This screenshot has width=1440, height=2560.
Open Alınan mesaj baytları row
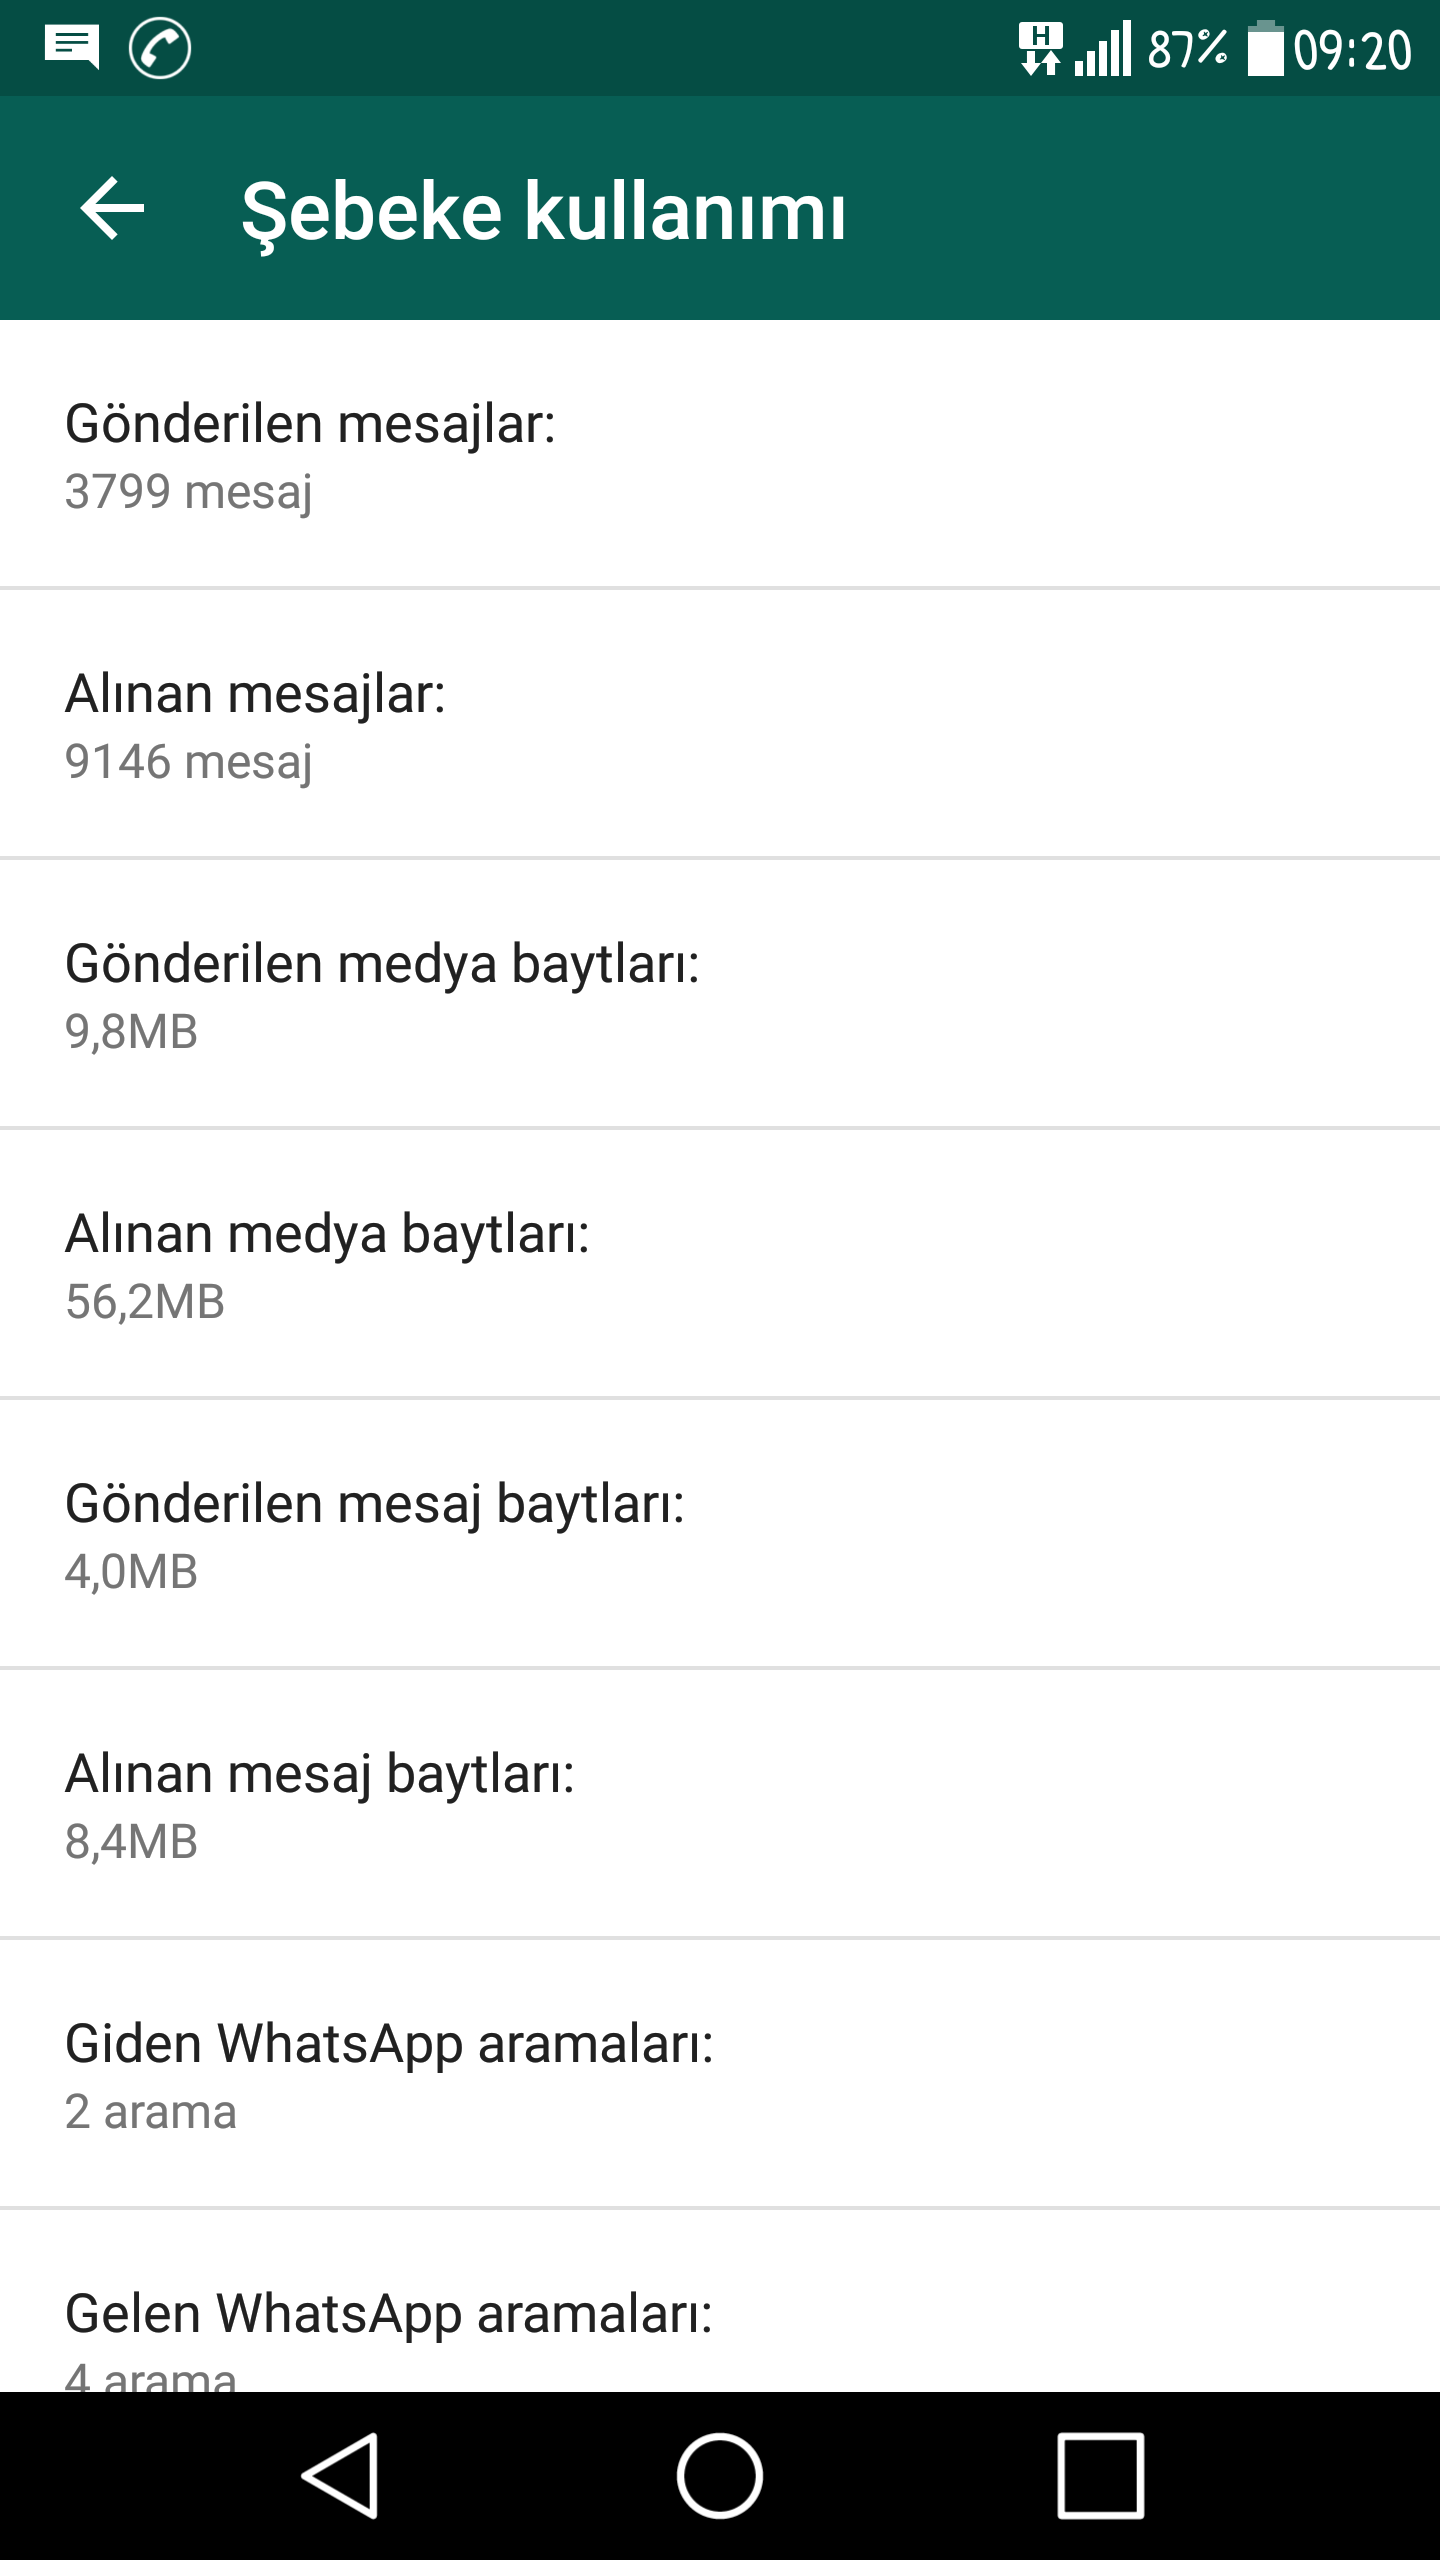pos(720,1805)
